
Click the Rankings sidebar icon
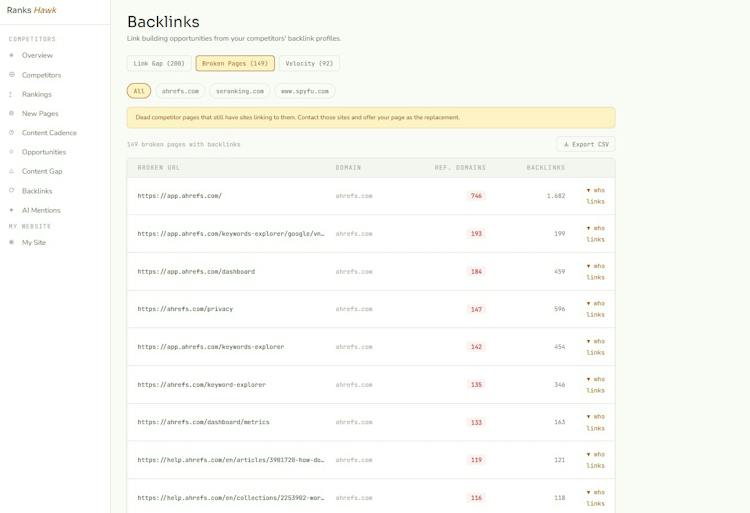click(11, 94)
